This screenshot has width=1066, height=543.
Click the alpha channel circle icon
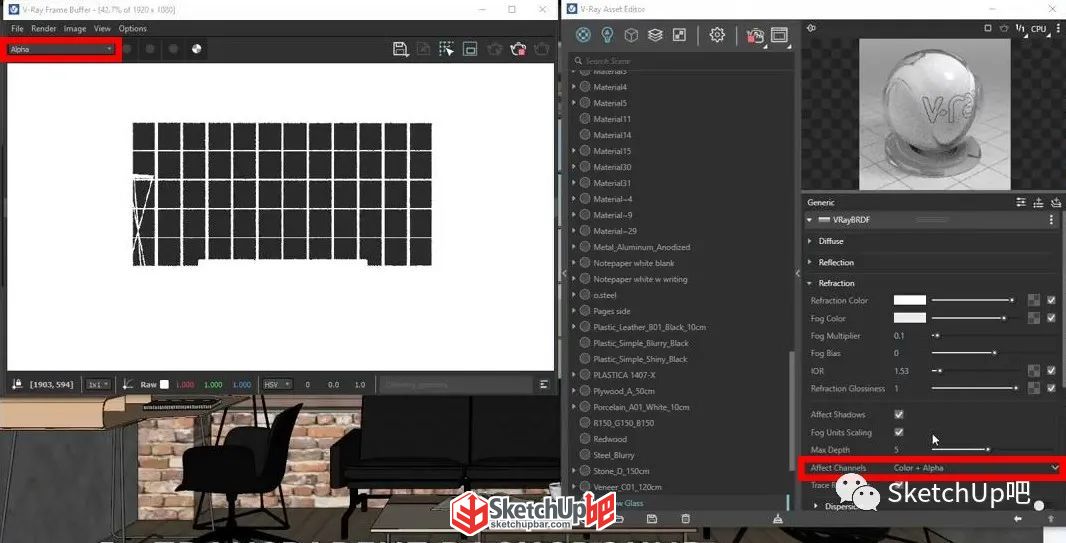coord(196,49)
